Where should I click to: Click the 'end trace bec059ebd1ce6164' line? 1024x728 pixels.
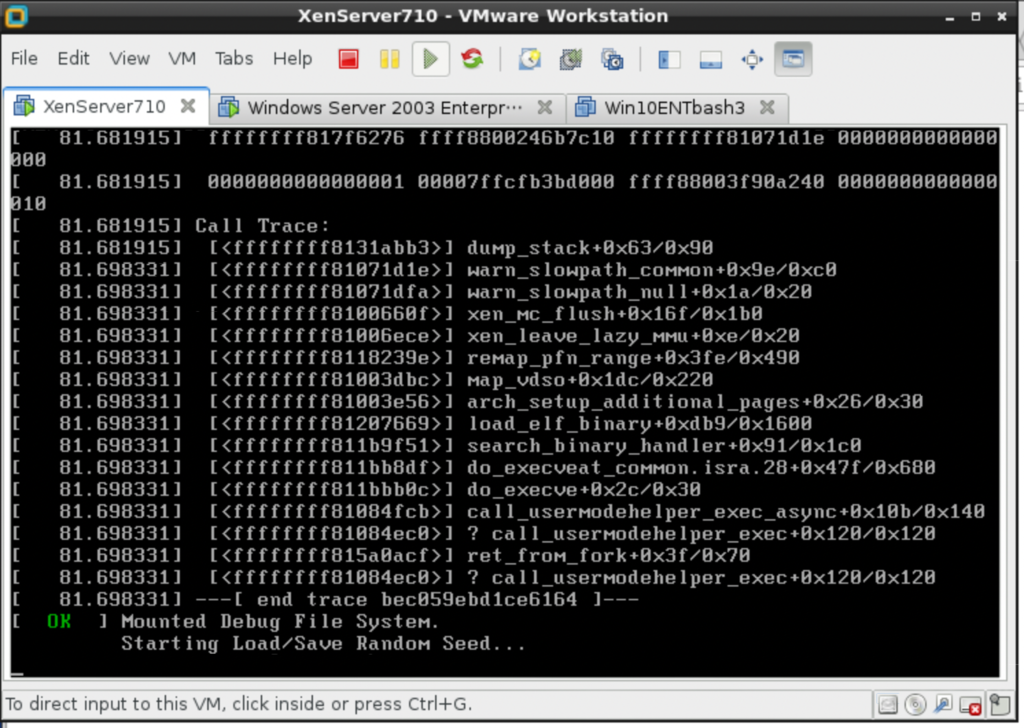pyautogui.click(x=417, y=599)
